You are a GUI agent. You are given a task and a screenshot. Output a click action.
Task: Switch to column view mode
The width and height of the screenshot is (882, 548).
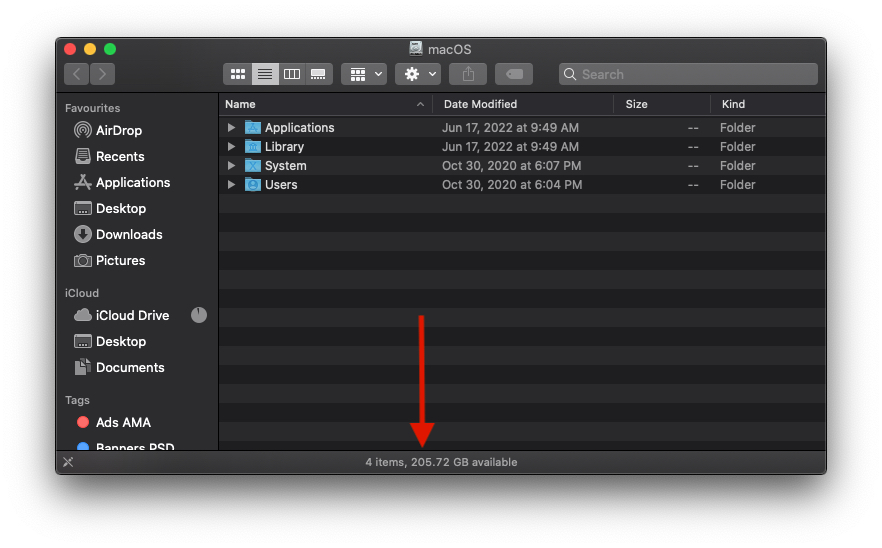pos(292,74)
